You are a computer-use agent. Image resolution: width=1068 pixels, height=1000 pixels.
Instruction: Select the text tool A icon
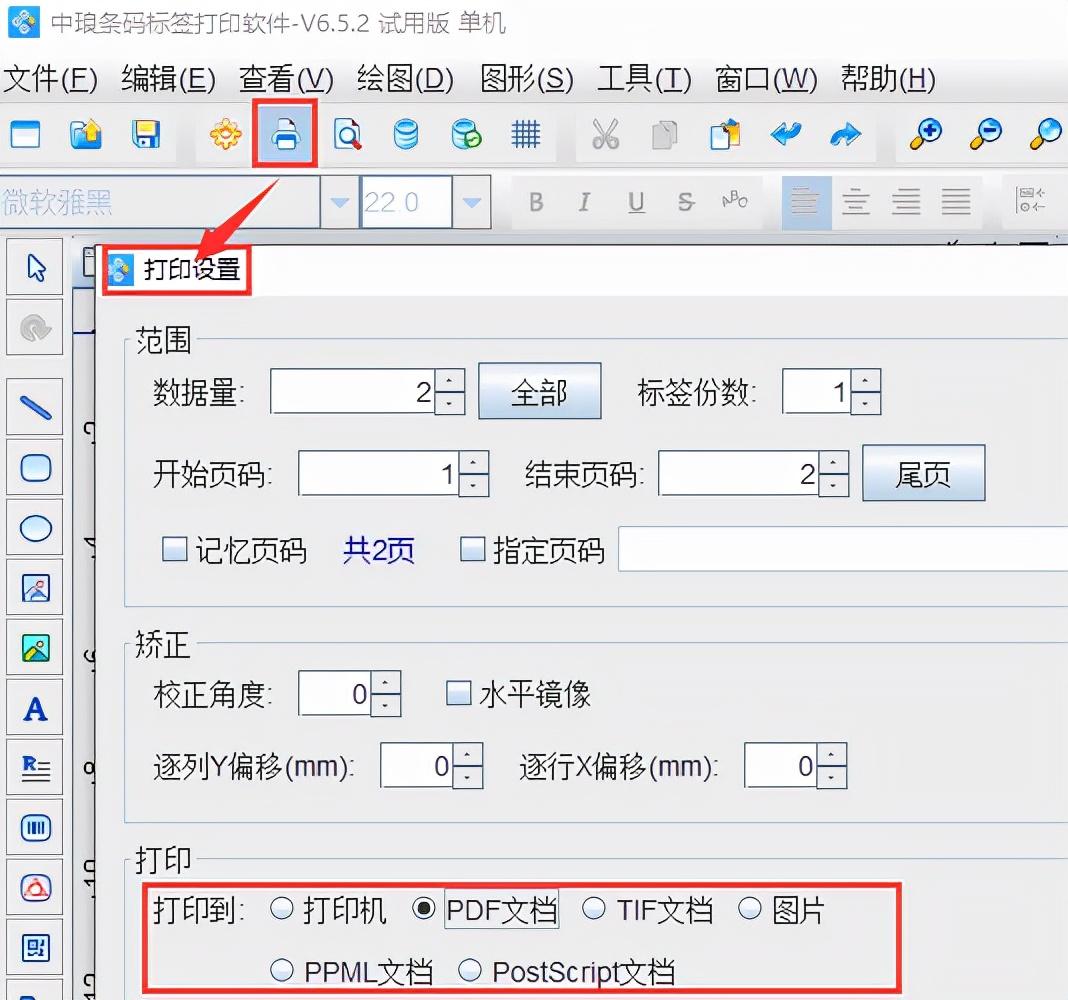pos(35,708)
